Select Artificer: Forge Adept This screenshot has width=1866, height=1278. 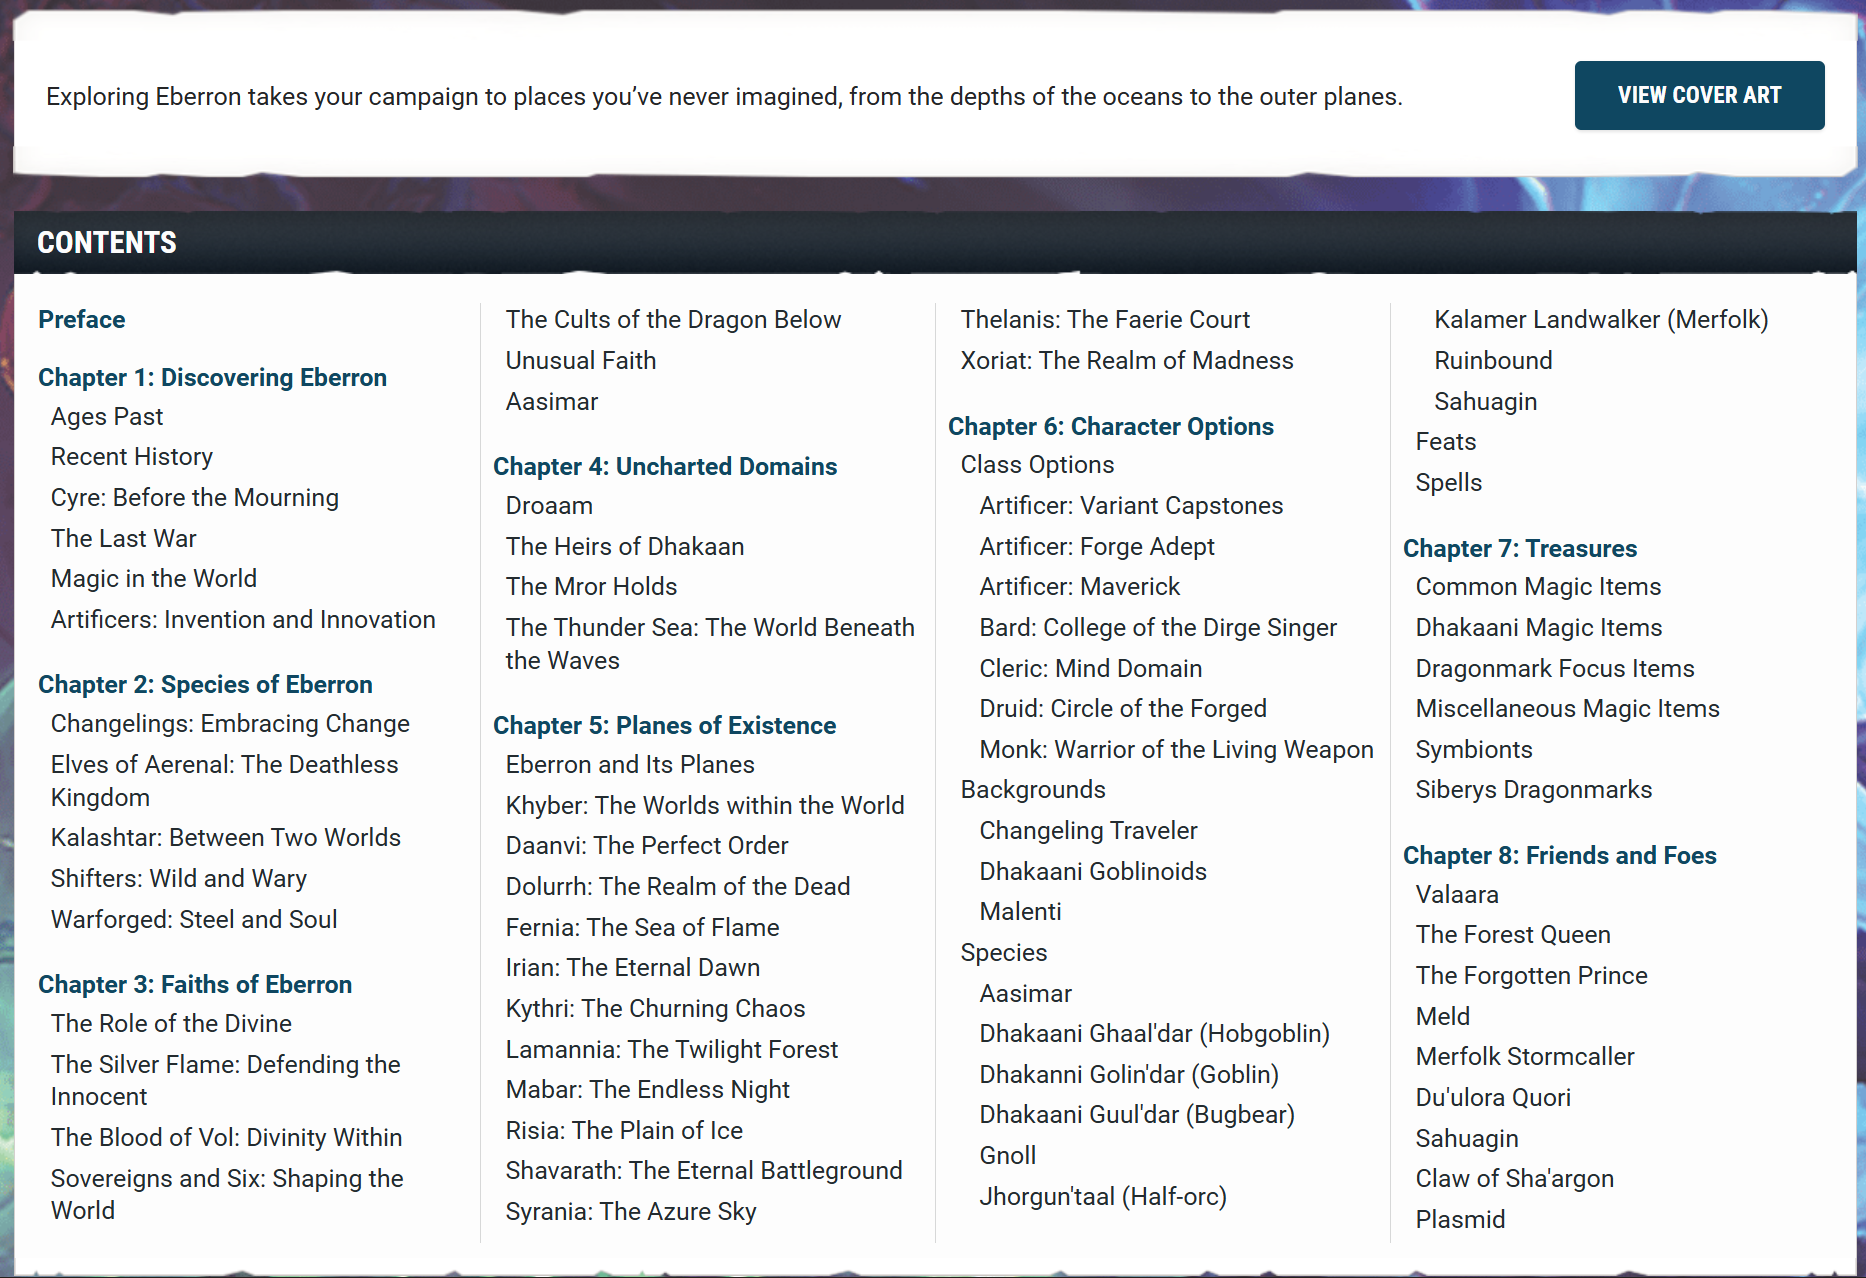(1096, 547)
